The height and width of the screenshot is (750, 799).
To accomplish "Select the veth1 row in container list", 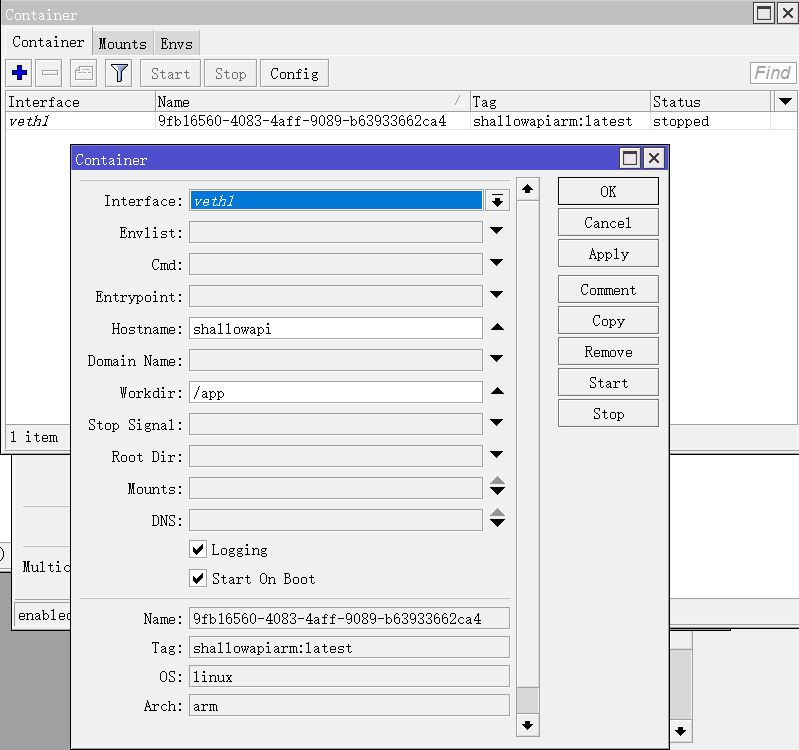I will point(401,121).
